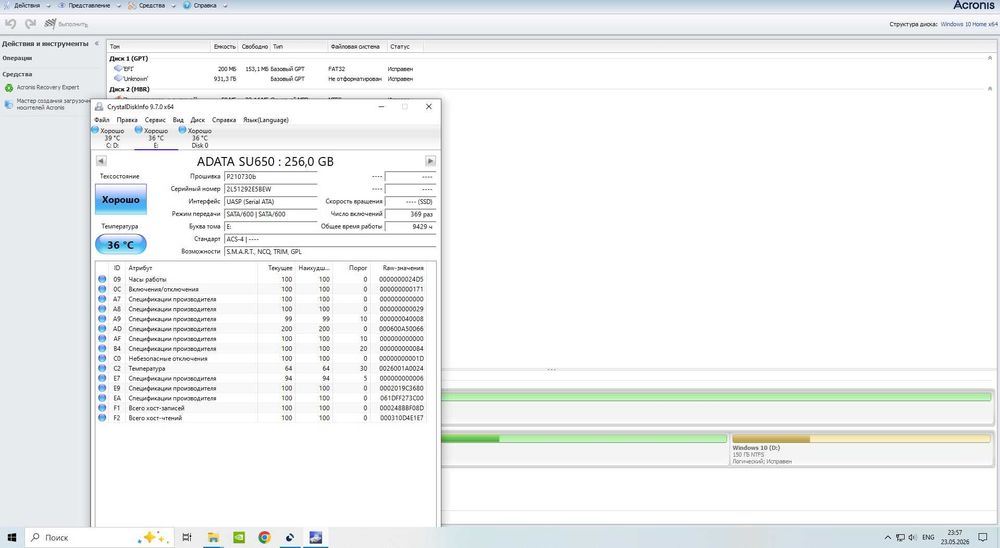Open Acronis Представление dropdown menu
This screenshot has height=548, width=1000.
click(x=89, y=5)
